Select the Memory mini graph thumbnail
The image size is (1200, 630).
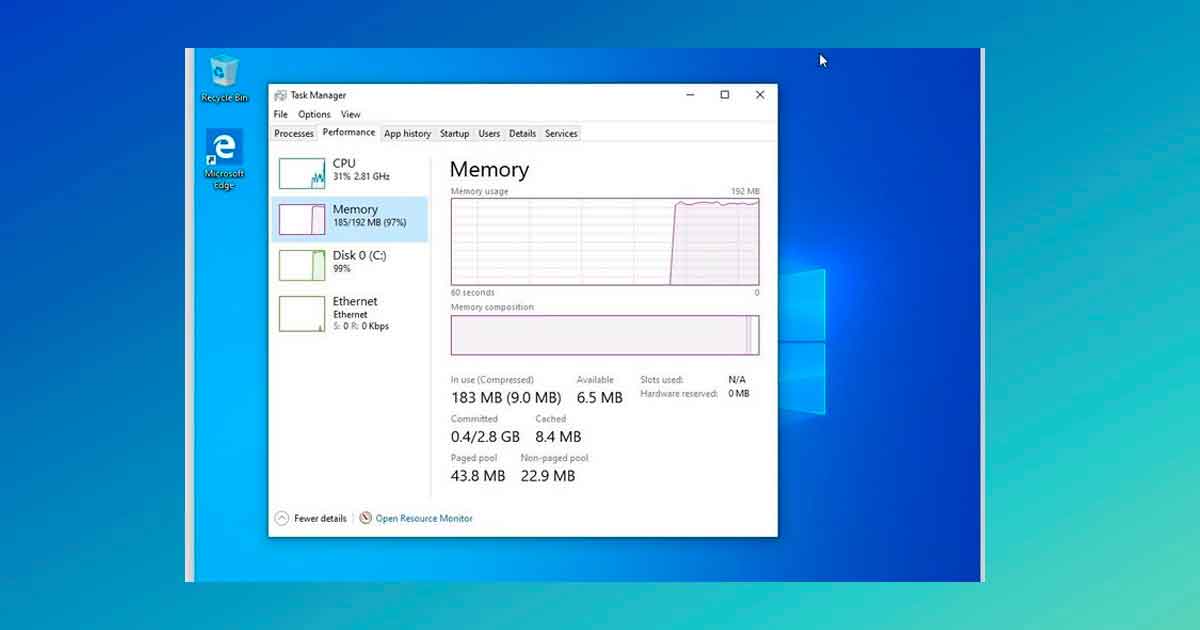click(302, 219)
